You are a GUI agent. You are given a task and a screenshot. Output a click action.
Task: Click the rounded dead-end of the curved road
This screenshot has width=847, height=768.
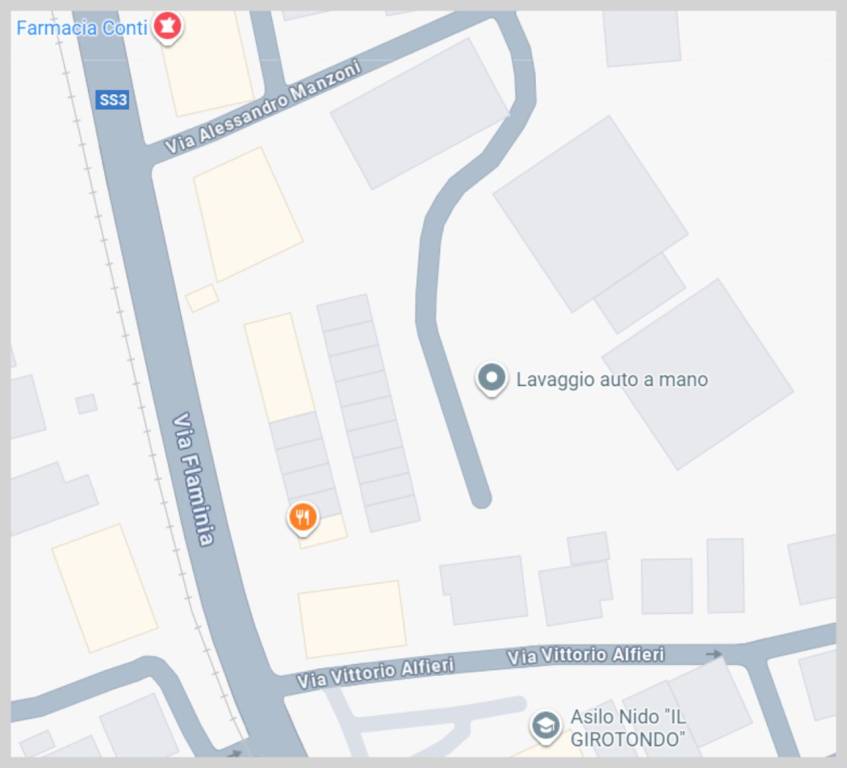pyautogui.click(x=480, y=498)
